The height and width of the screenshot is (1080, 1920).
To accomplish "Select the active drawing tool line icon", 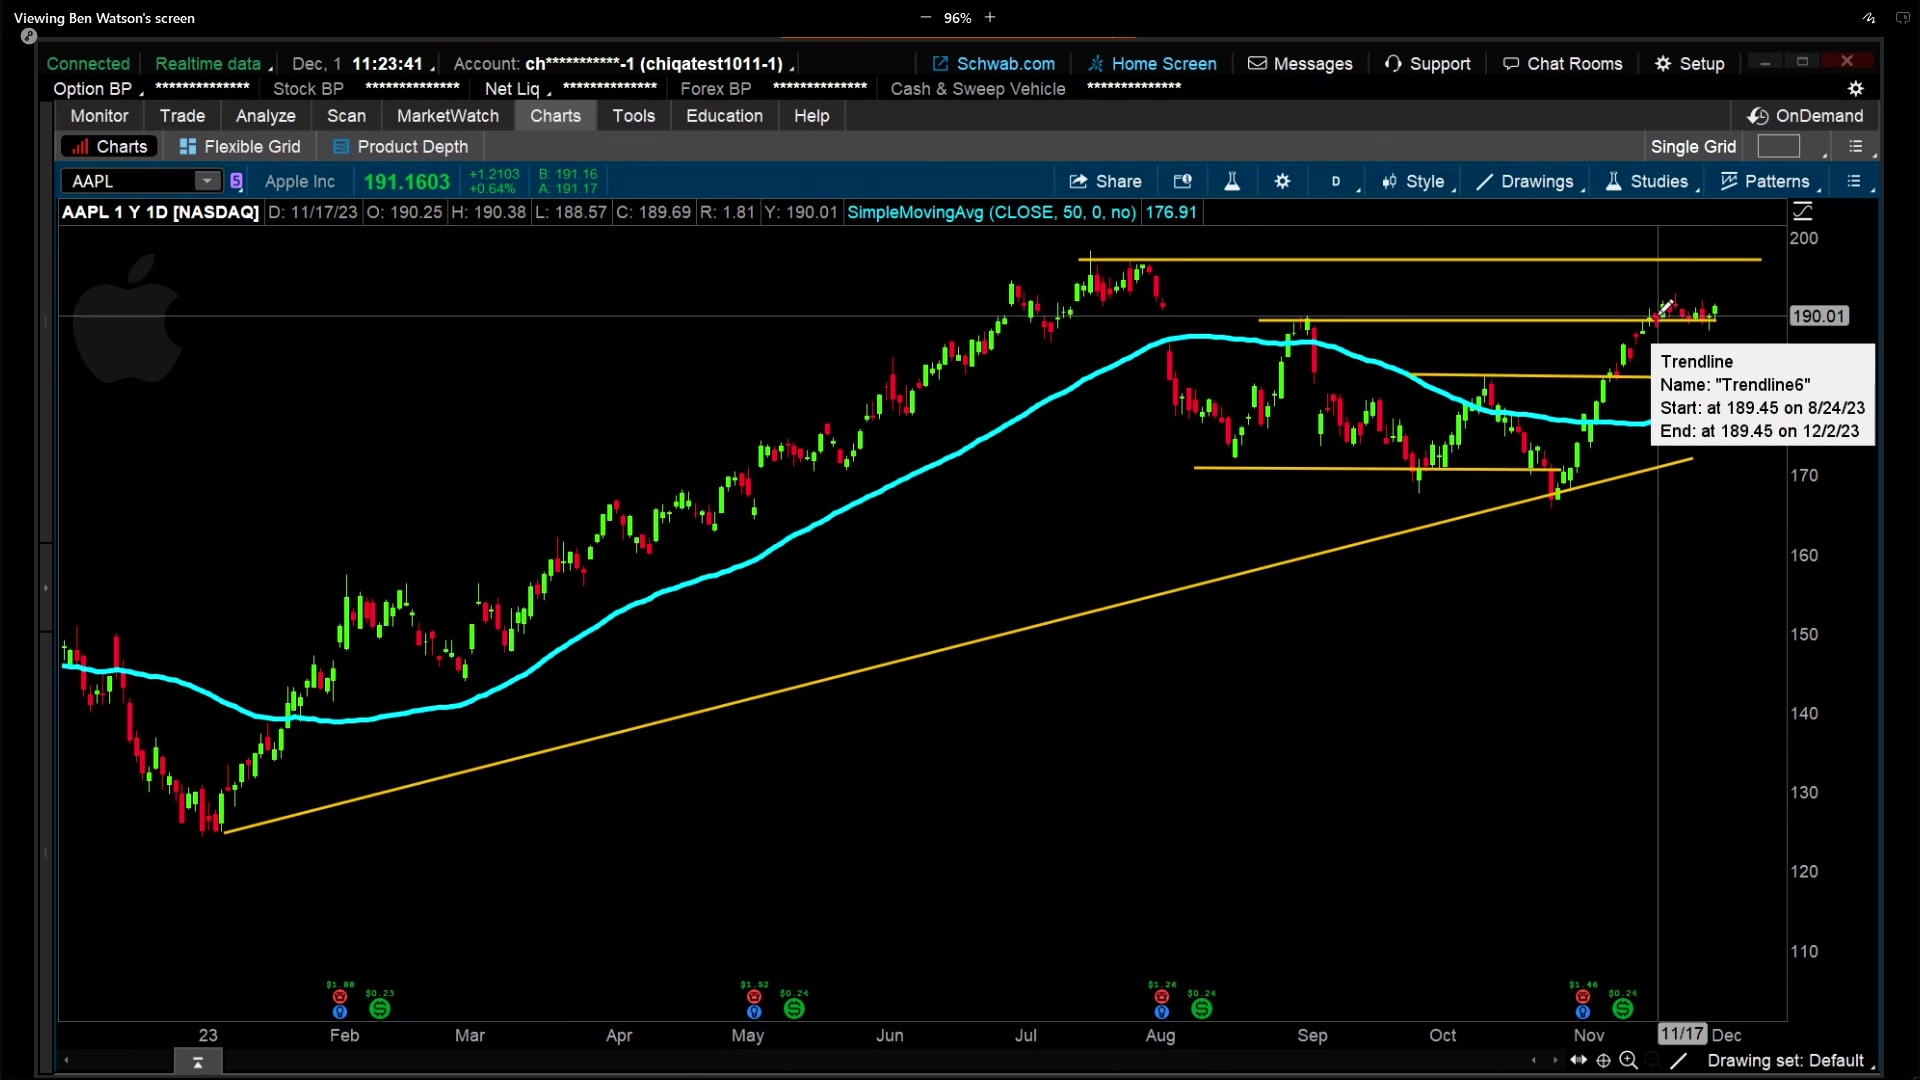I will pyautogui.click(x=1679, y=1060).
